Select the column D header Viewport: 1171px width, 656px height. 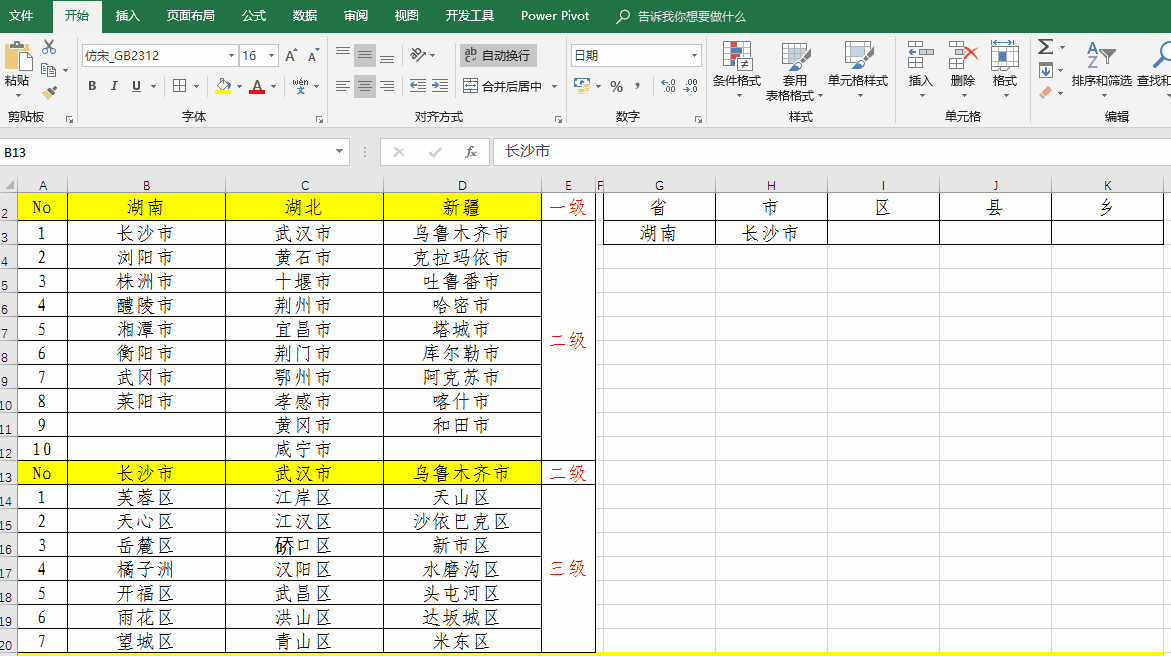[x=462, y=185]
